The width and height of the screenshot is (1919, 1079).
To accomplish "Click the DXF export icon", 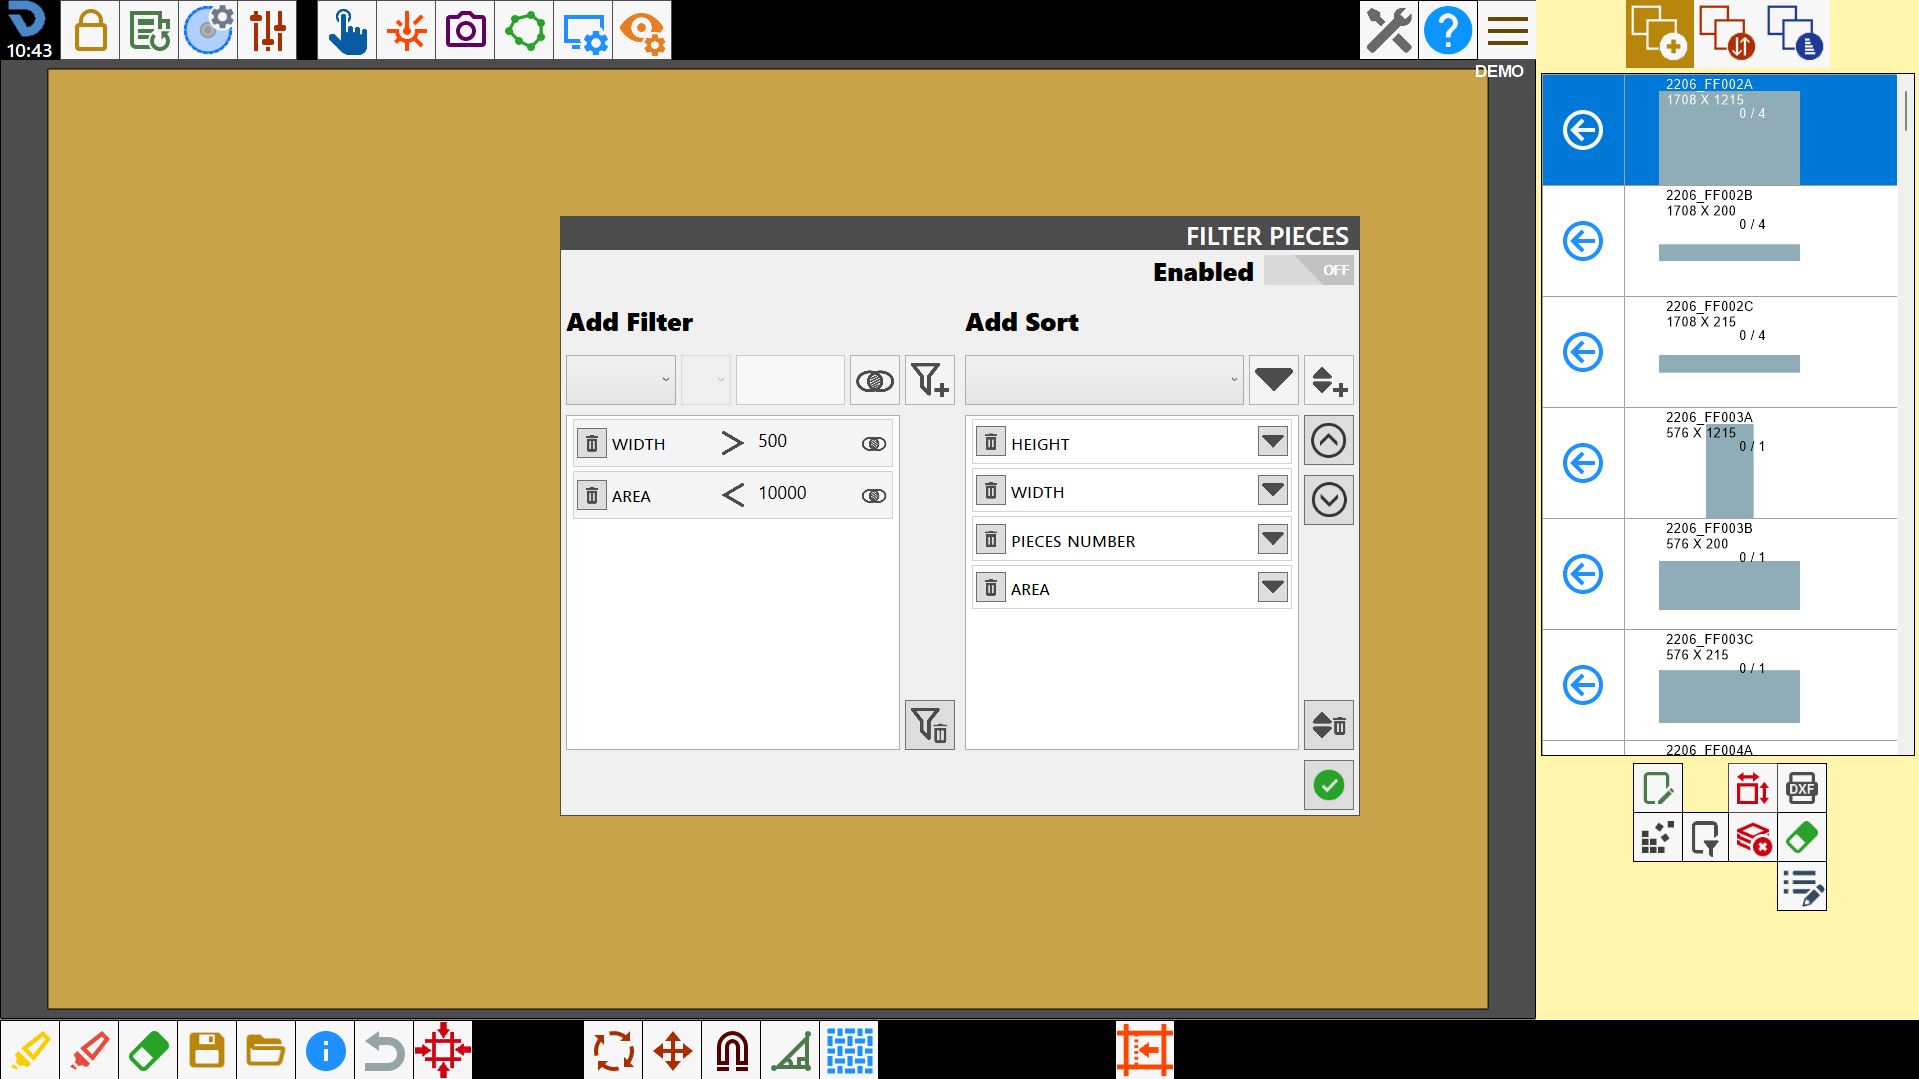I will coord(1802,788).
